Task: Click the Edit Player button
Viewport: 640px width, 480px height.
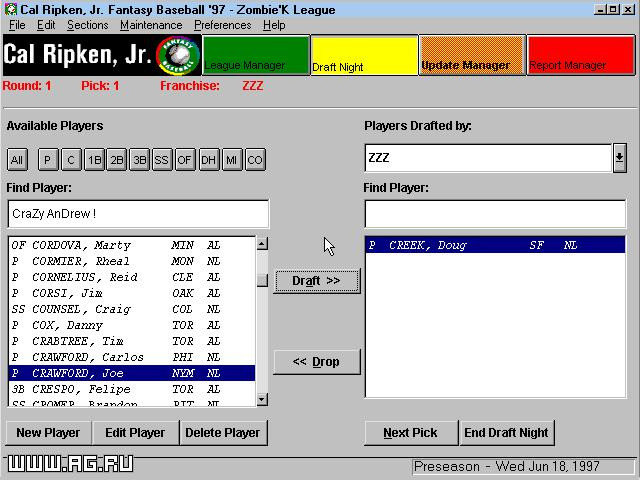Action: (x=135, y=433)
